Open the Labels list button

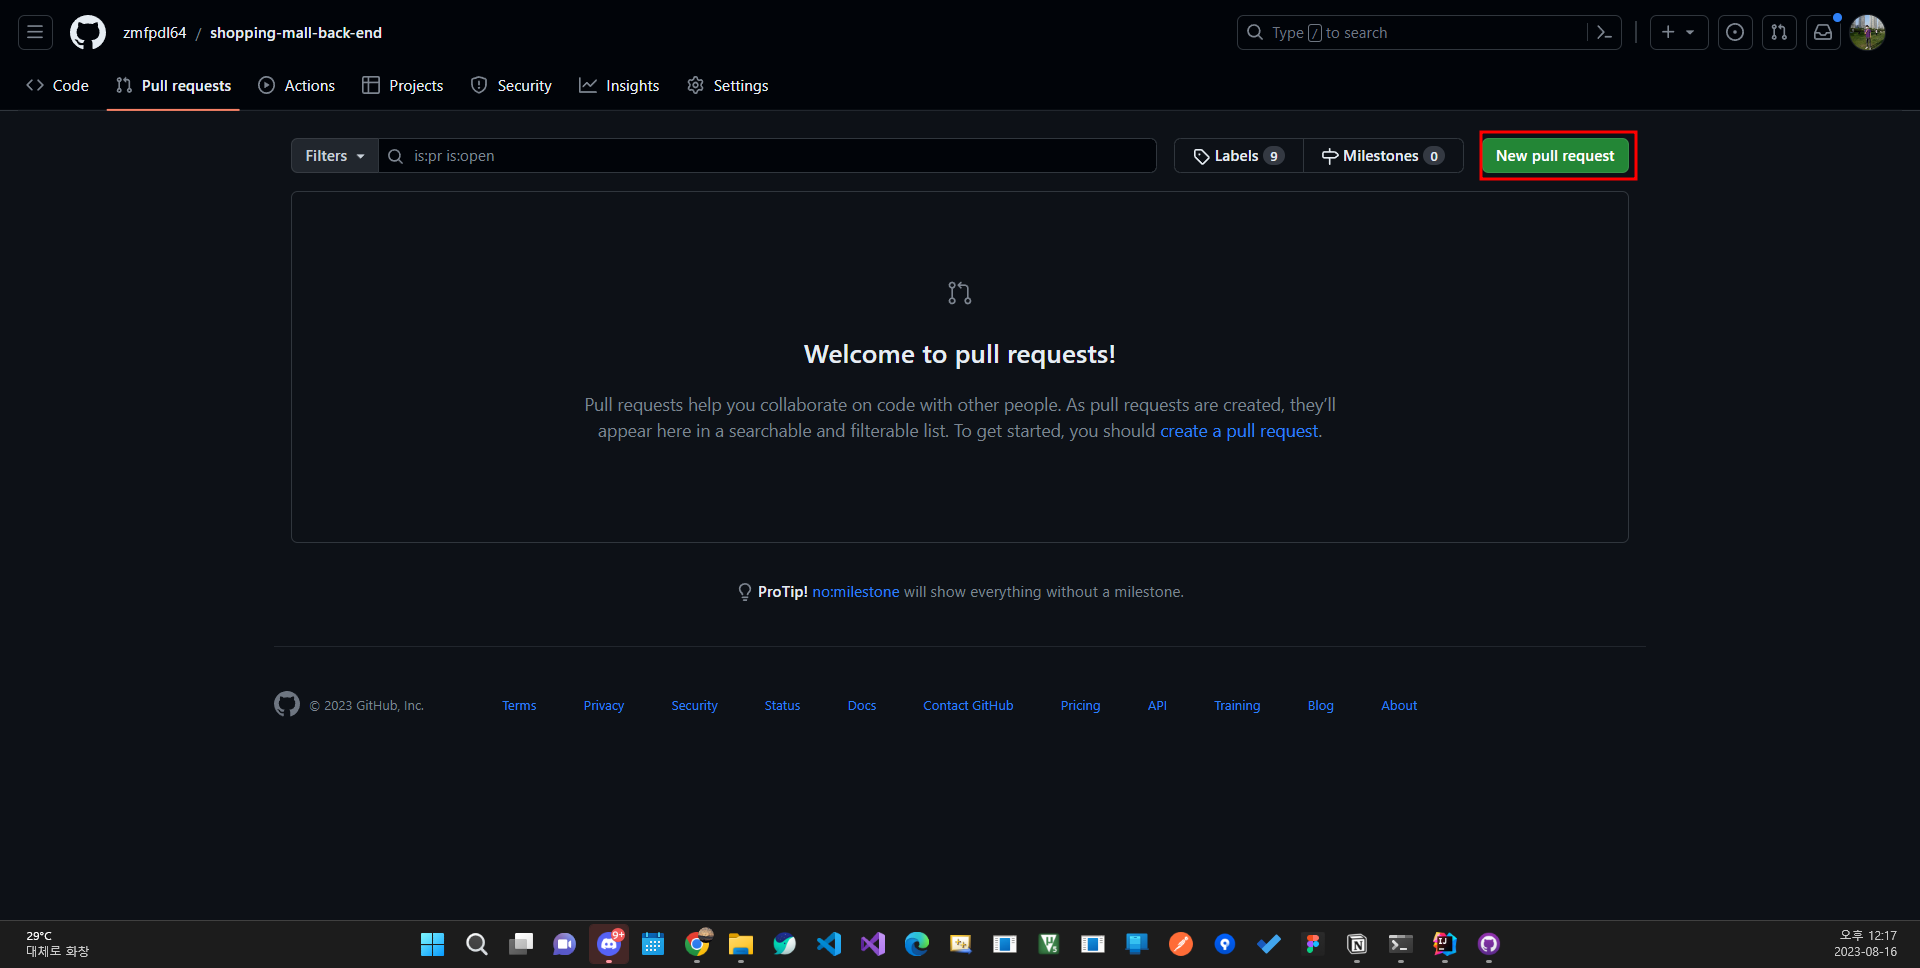point(1238,156)
